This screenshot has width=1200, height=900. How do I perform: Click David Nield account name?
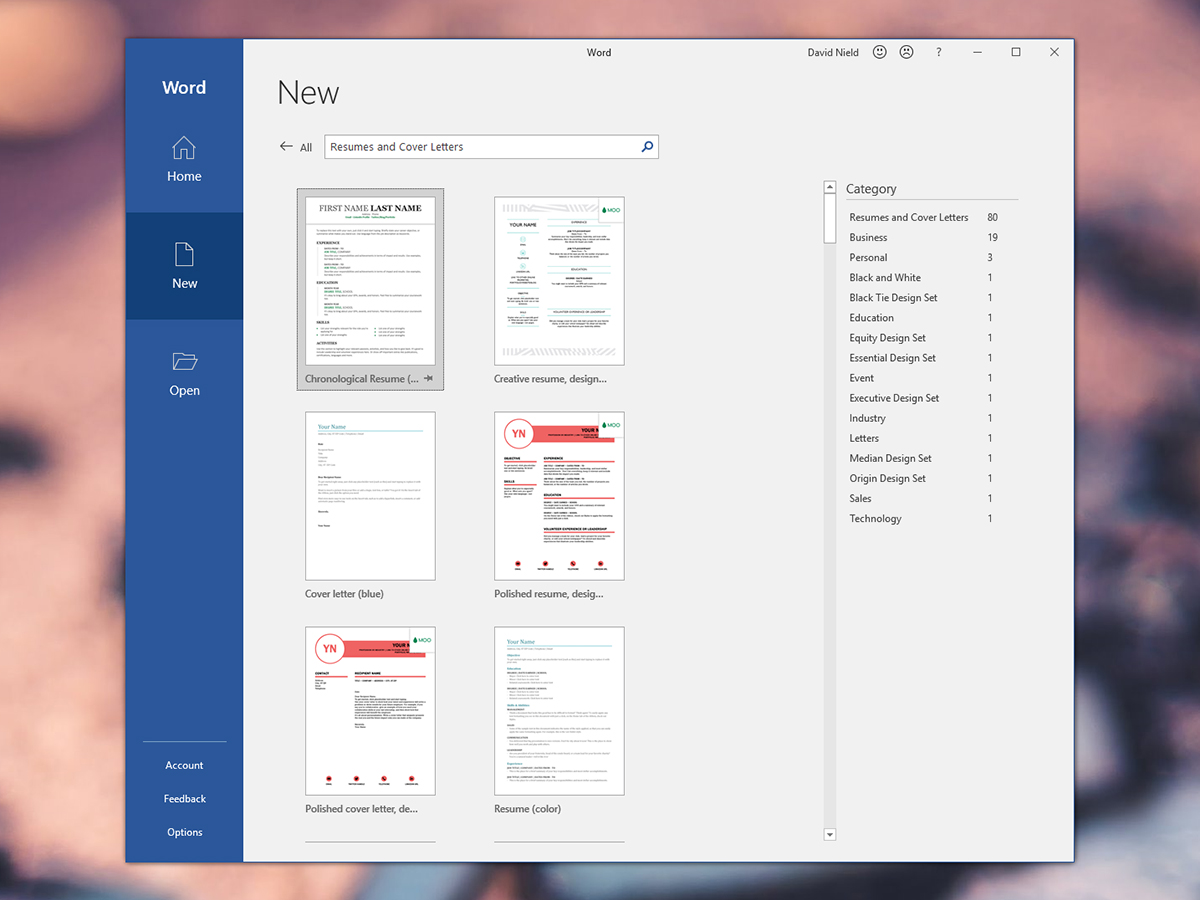pos(833,52)
